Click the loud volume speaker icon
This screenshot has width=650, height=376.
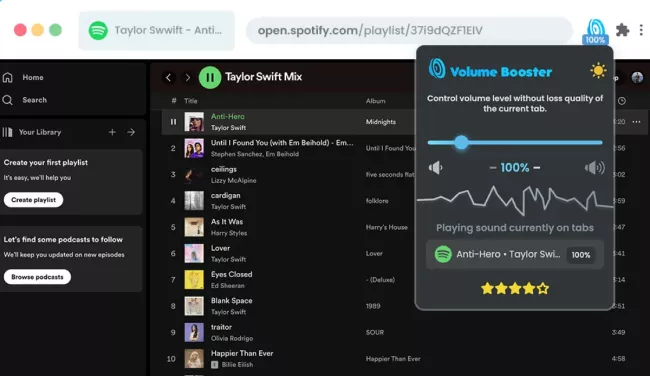(594, 167)
